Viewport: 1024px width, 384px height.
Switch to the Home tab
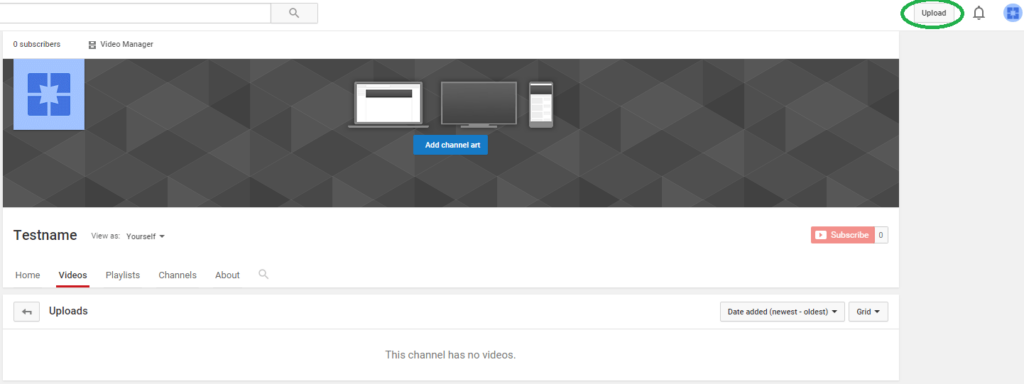tap(27, 275)
